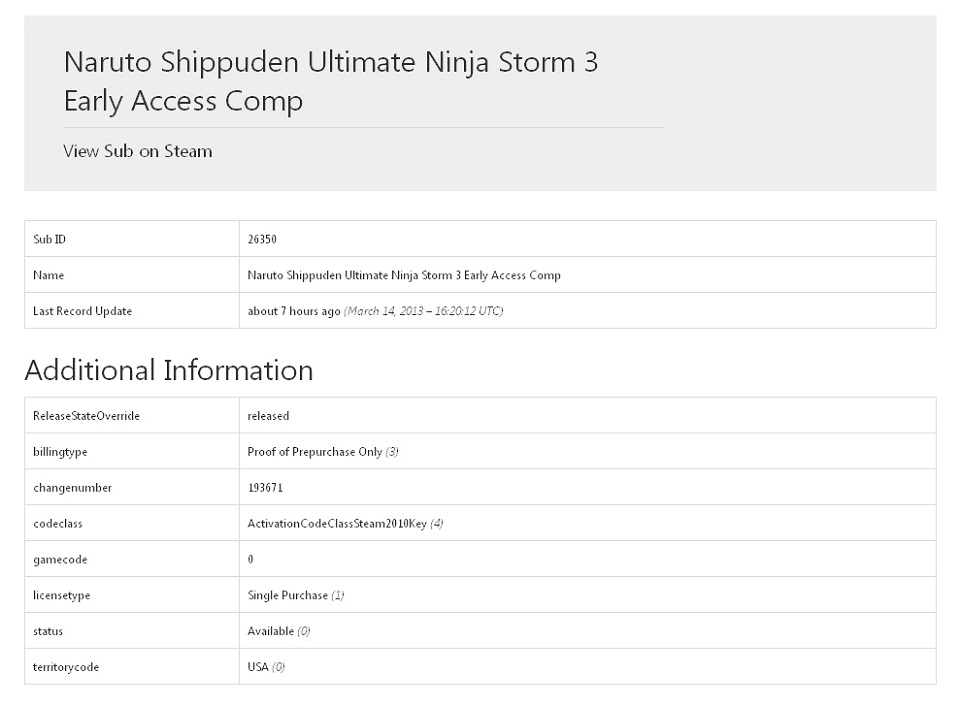Select the Sub ID value 26350

tap(262, 239)
